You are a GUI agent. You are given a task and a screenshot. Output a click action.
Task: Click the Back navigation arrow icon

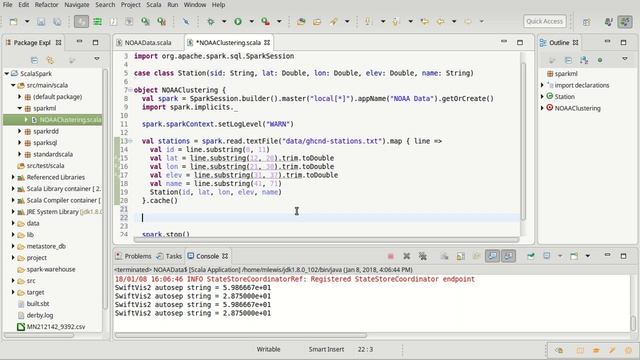point(440,21)
